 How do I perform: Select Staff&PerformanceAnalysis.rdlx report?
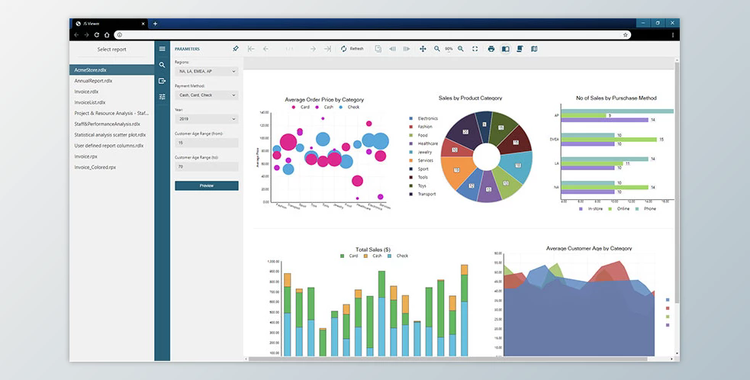tap(107, 124)
